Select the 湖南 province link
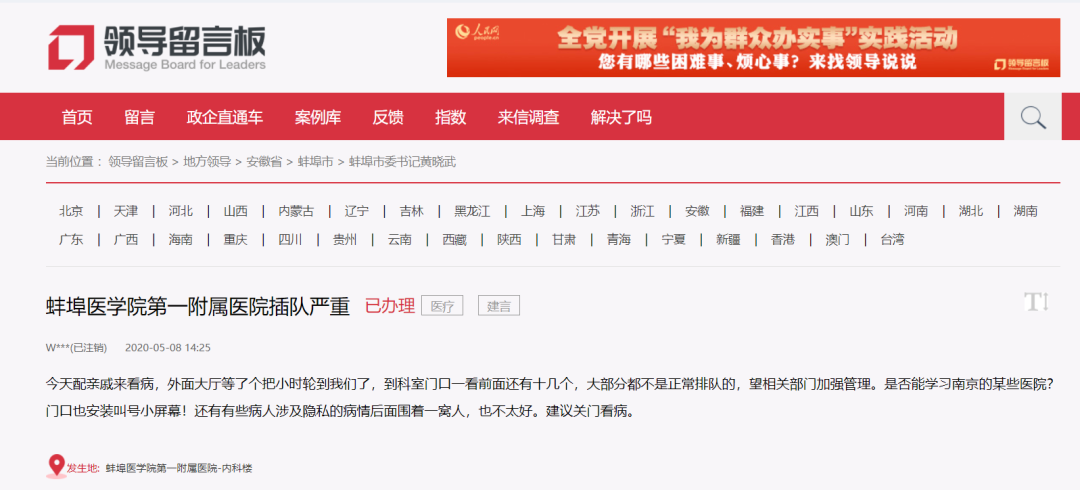Image resolution: width=1080 pixels, height=490 pixels. pos(1026,211)
